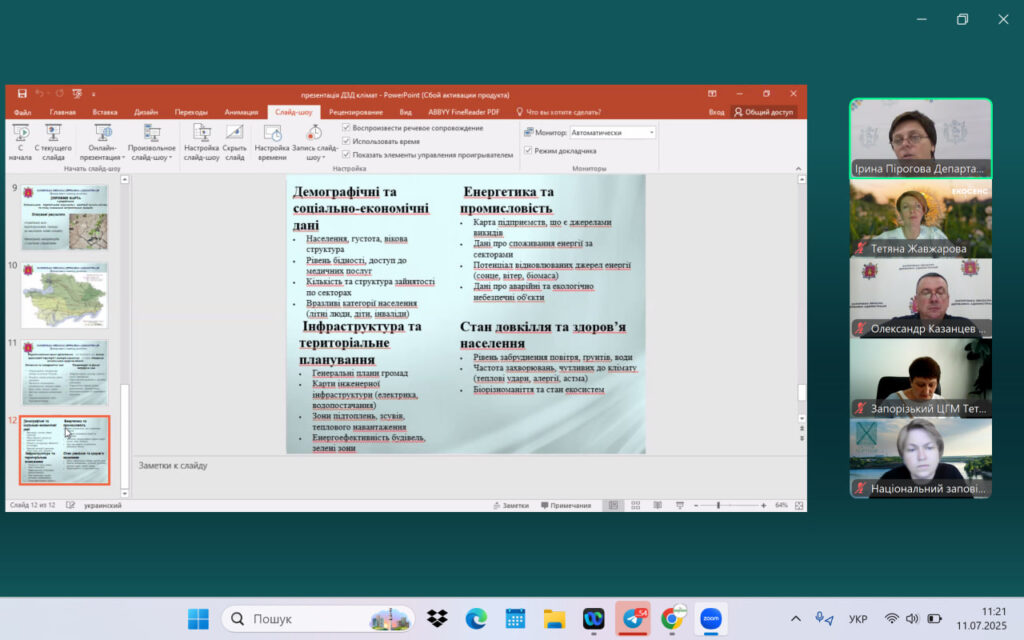Disable Режим докладчика checkbox

coord(528,150)
